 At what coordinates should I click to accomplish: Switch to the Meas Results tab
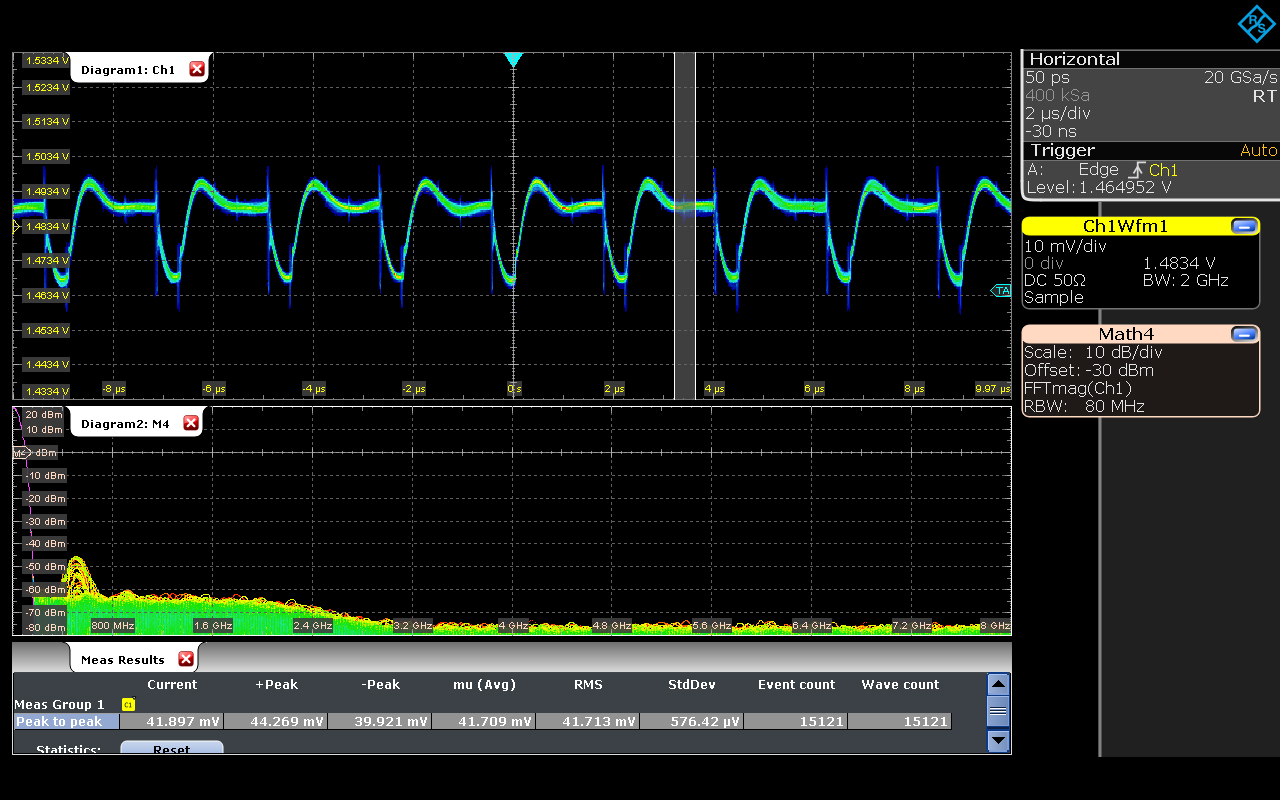point(122,660)
